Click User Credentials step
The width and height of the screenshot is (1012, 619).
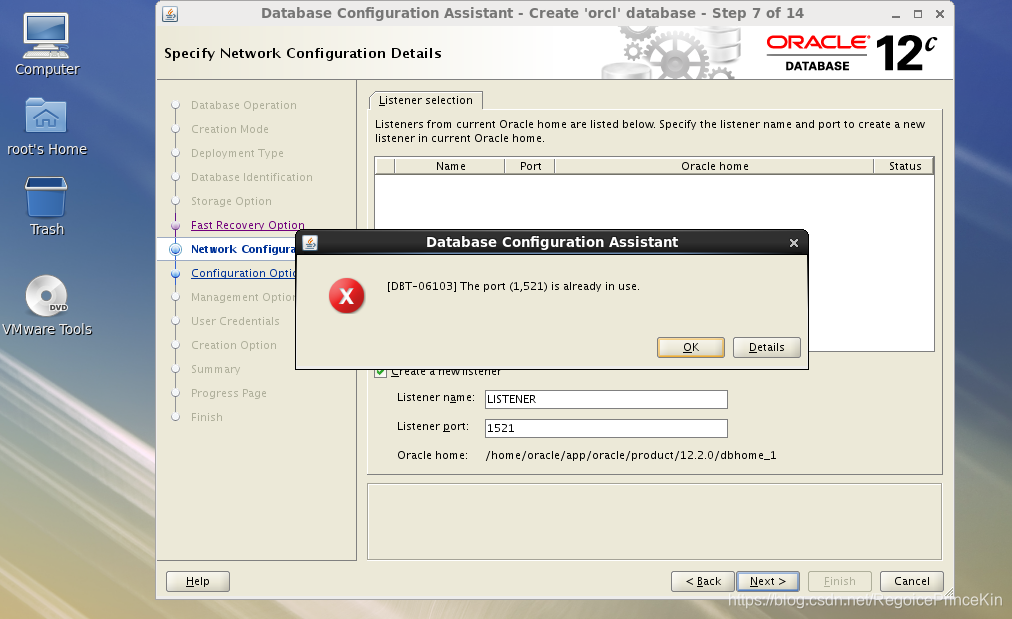(x=235, y=321)
